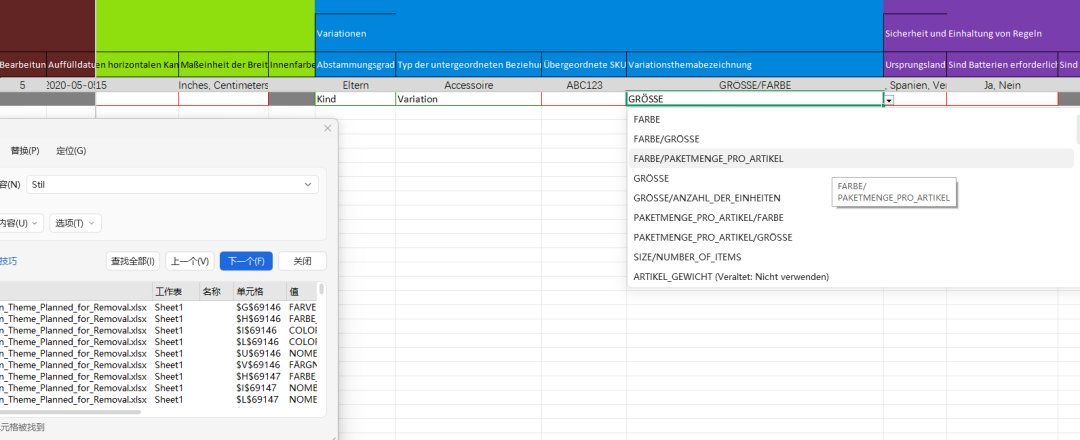Select the Maßeinheit der Breite header cell
Screen dimensions: 1080x440
click(x=223, y=64)
